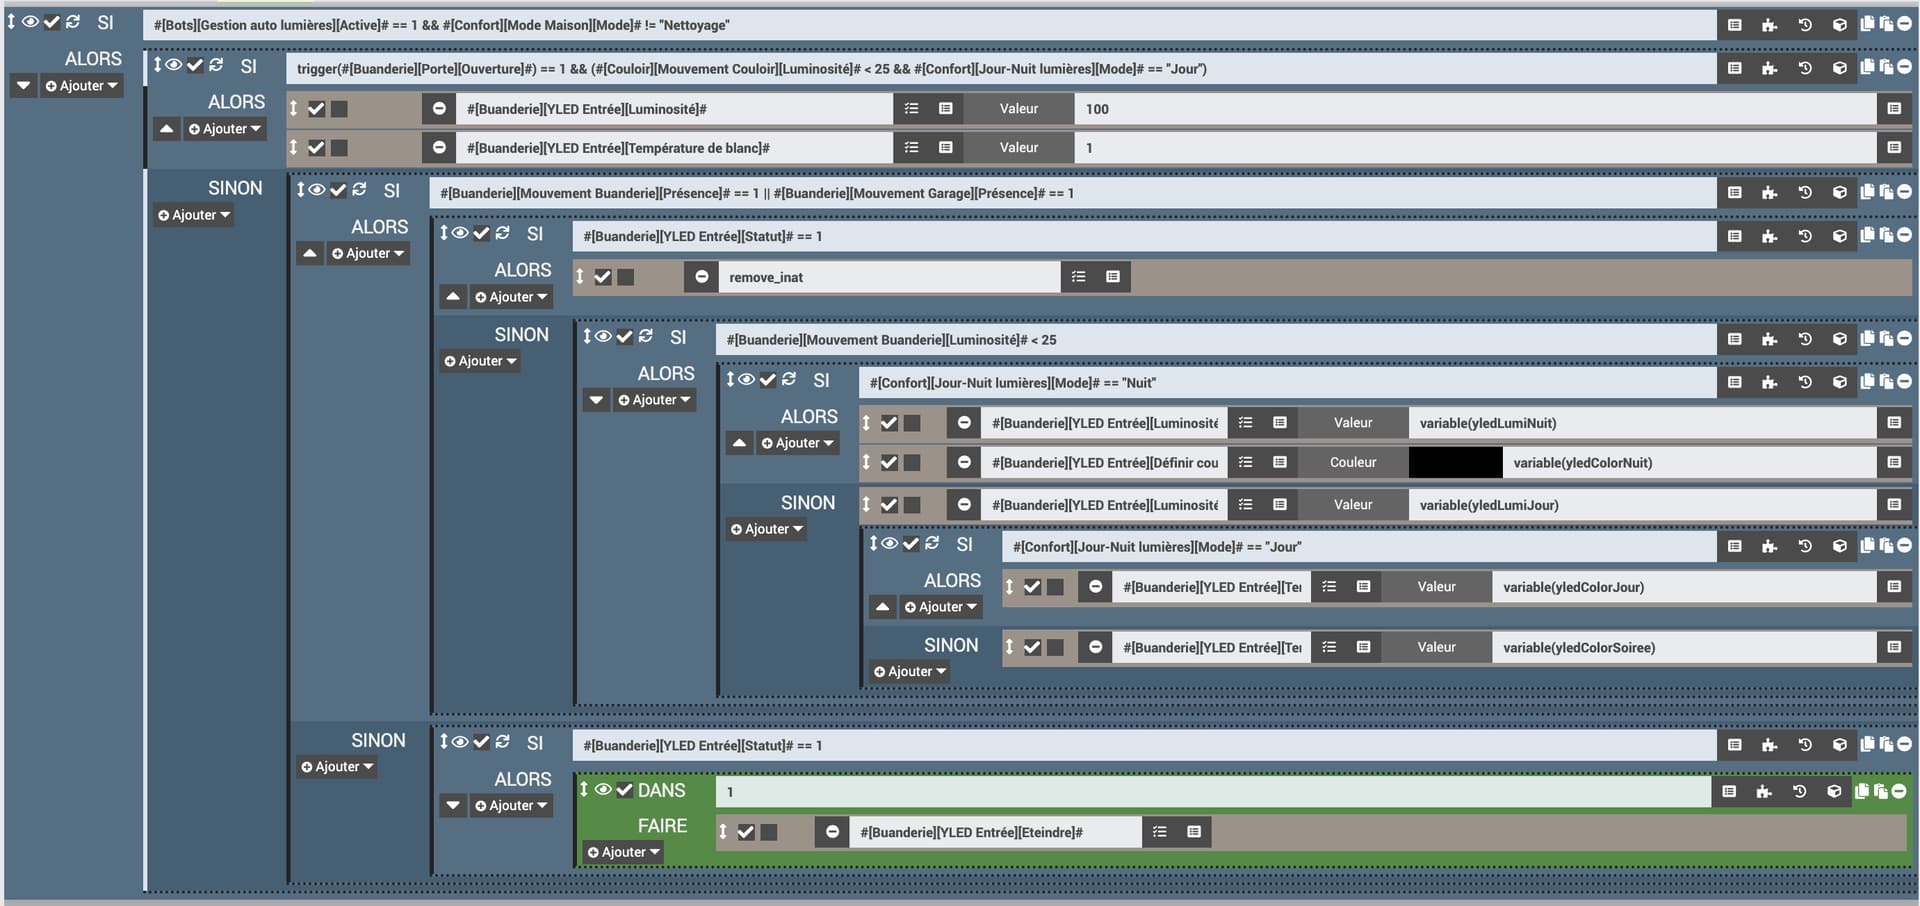Open Ajouter menu under the first SINON
The width and height of the screenshot is (1920, 906).
point(194,215)
